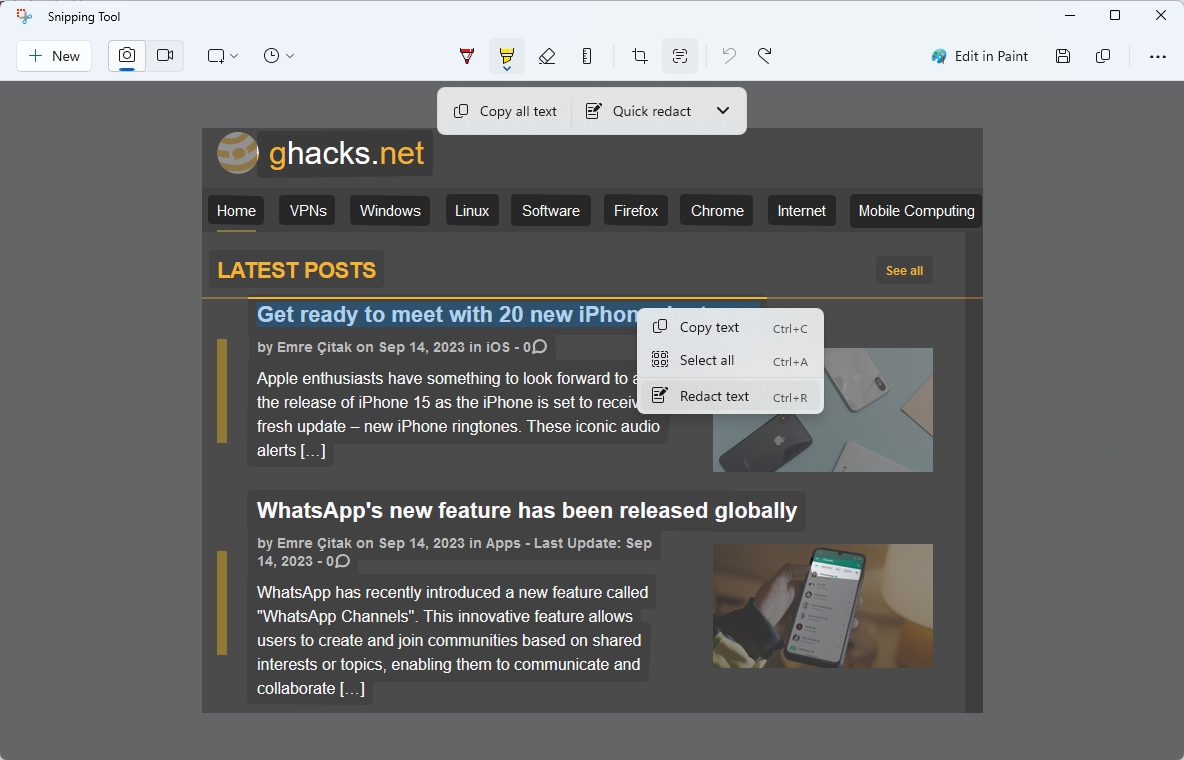Click the copy icon in the top toolbar
The height and width of the screenshot is (760, 1184).
point(1103,56)
